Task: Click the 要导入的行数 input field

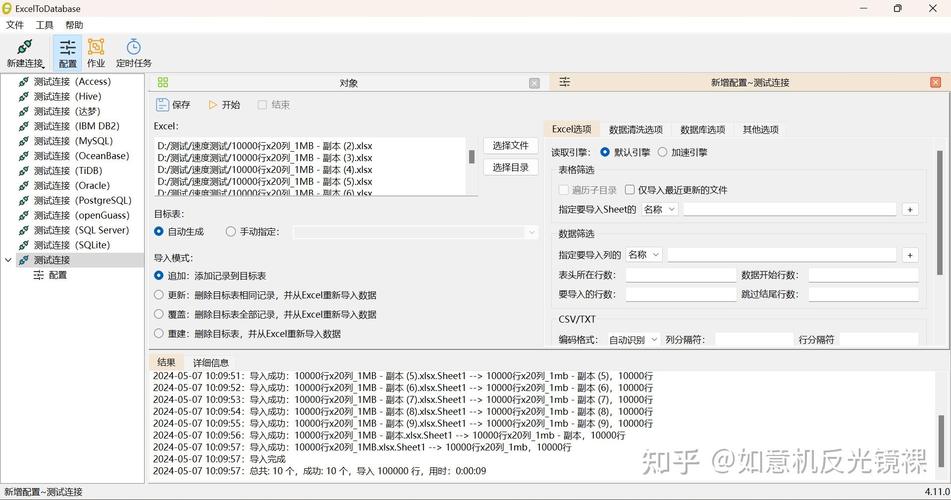Action: click(x=680, y=294)
